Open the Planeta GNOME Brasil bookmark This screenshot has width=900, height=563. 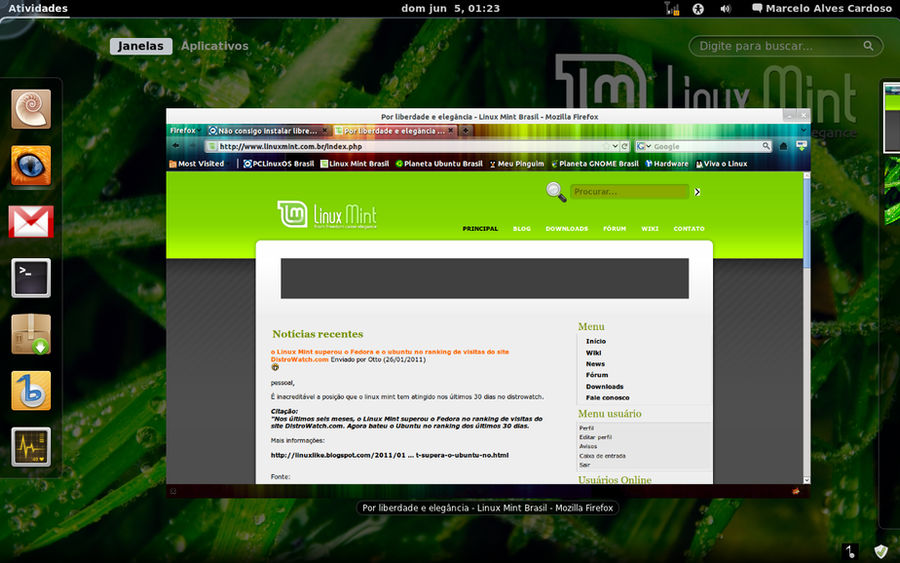pos(595,164)
